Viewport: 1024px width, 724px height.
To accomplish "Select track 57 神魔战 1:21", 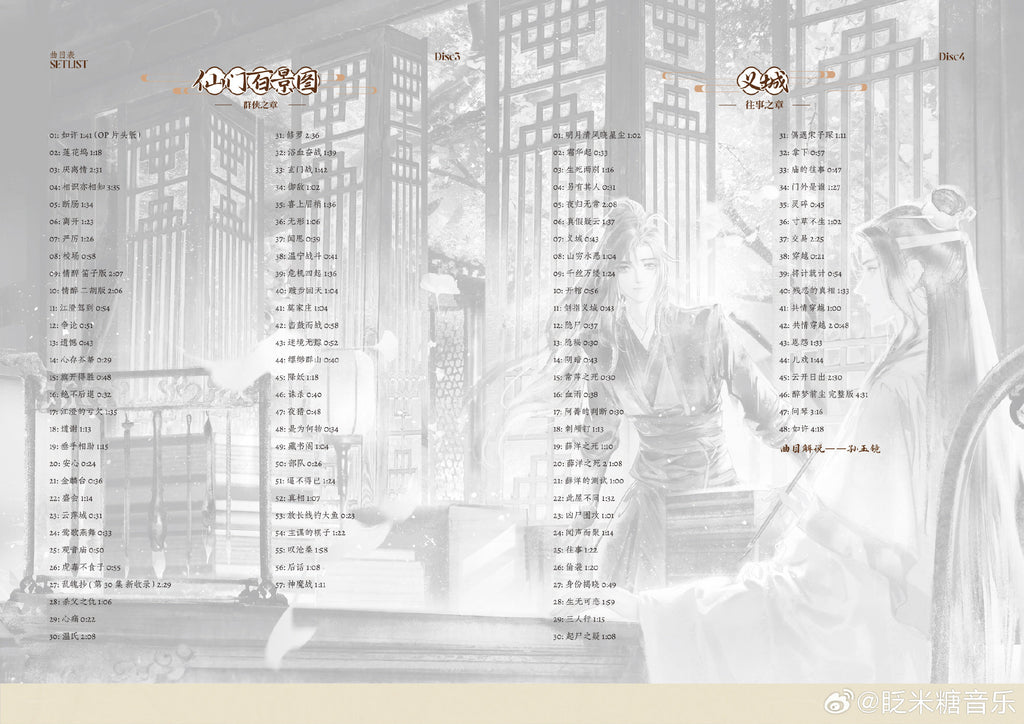I will [300, 584].
